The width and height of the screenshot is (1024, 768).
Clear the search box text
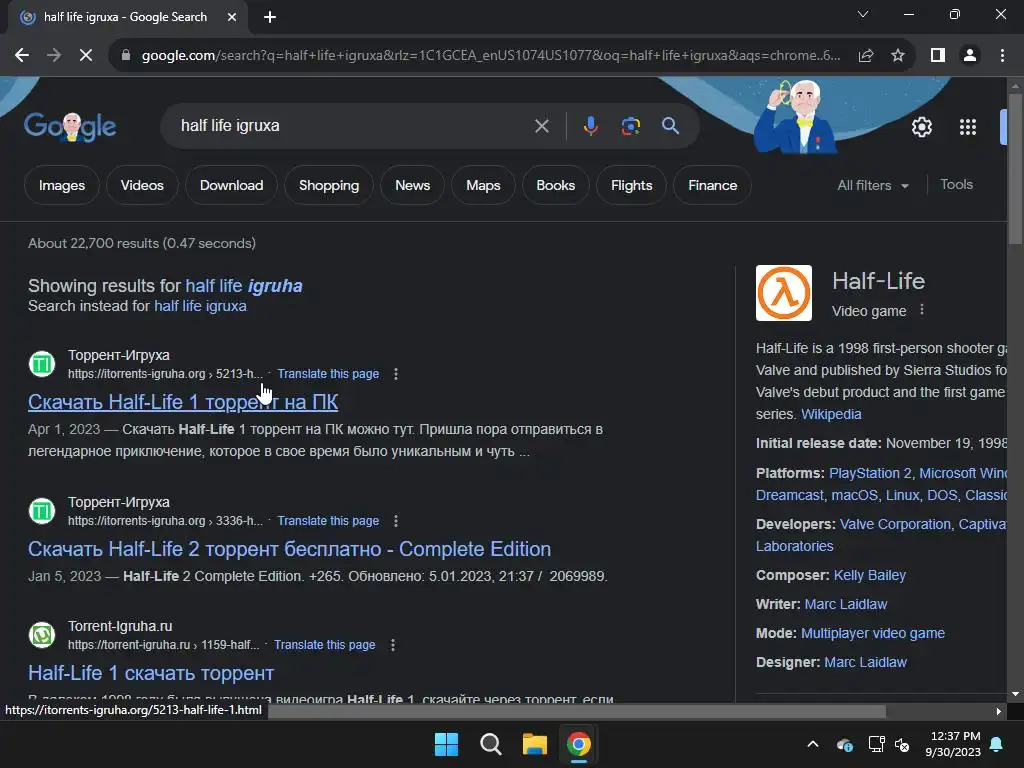tap(541, 126)
